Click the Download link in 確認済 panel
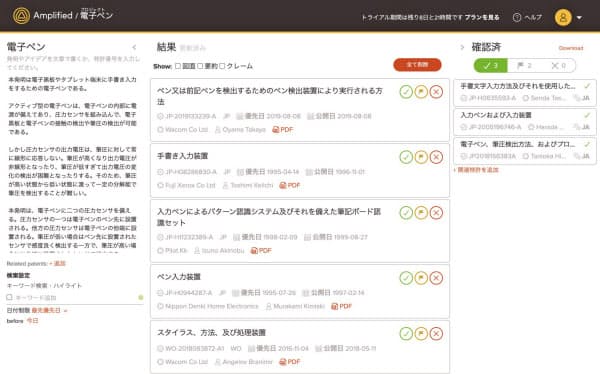The image size is (600, 374). 571,48
